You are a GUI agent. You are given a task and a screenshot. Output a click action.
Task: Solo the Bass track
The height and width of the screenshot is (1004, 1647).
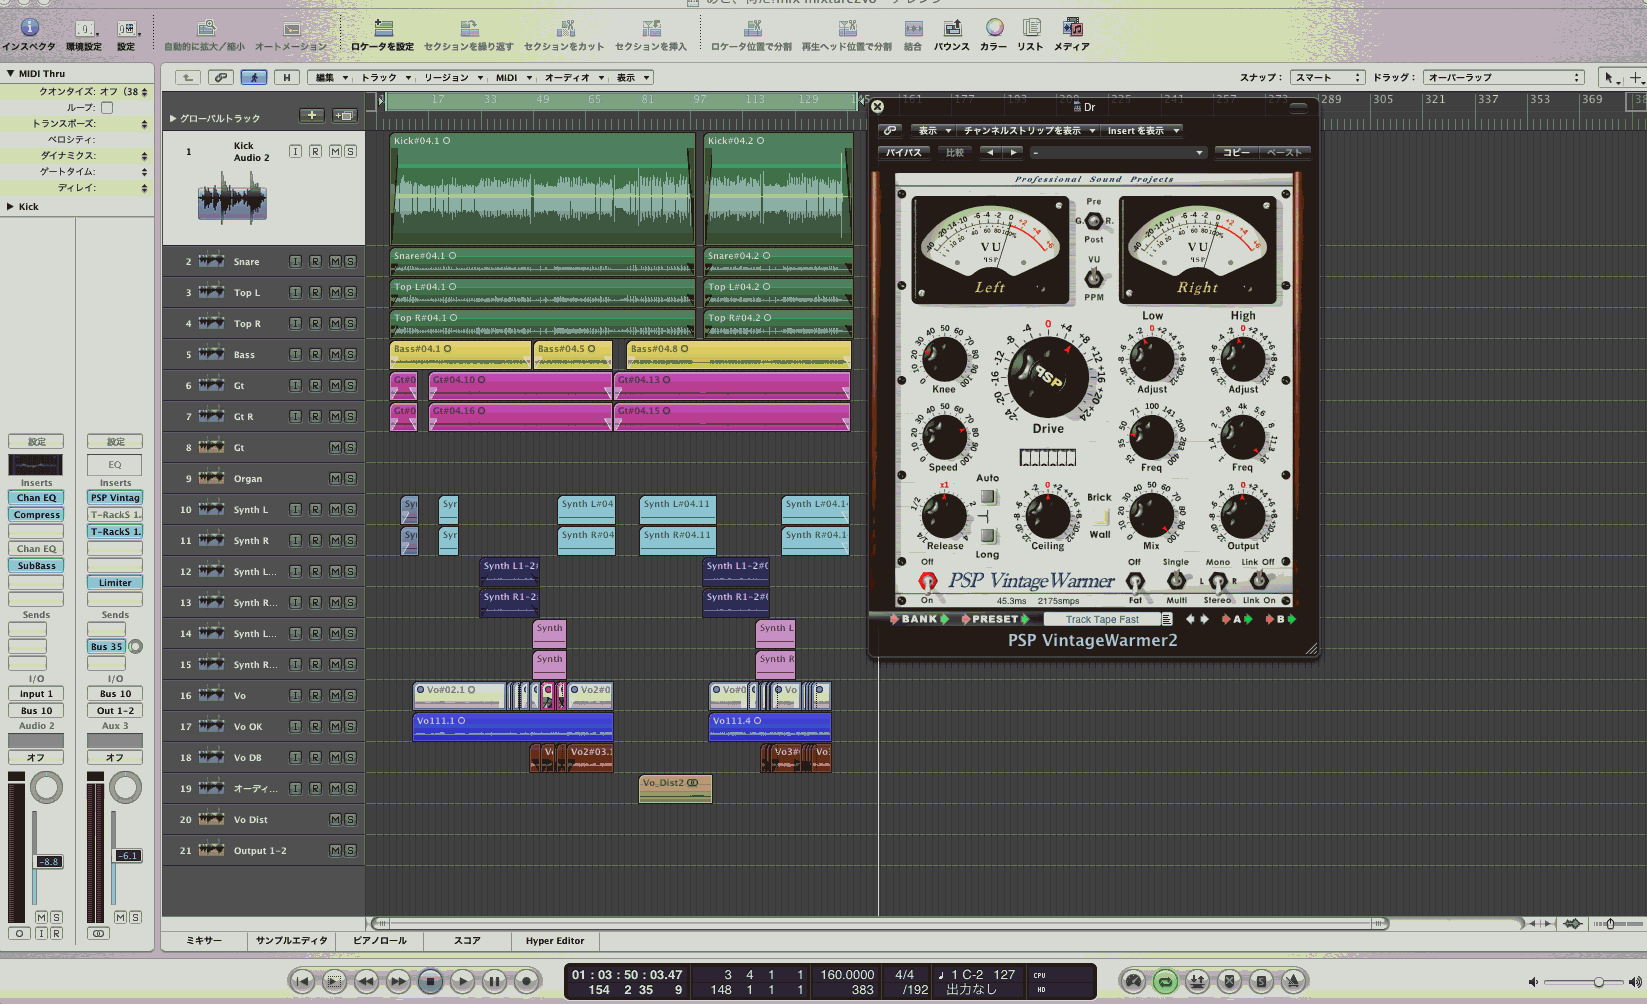click(x=350, y=354)
